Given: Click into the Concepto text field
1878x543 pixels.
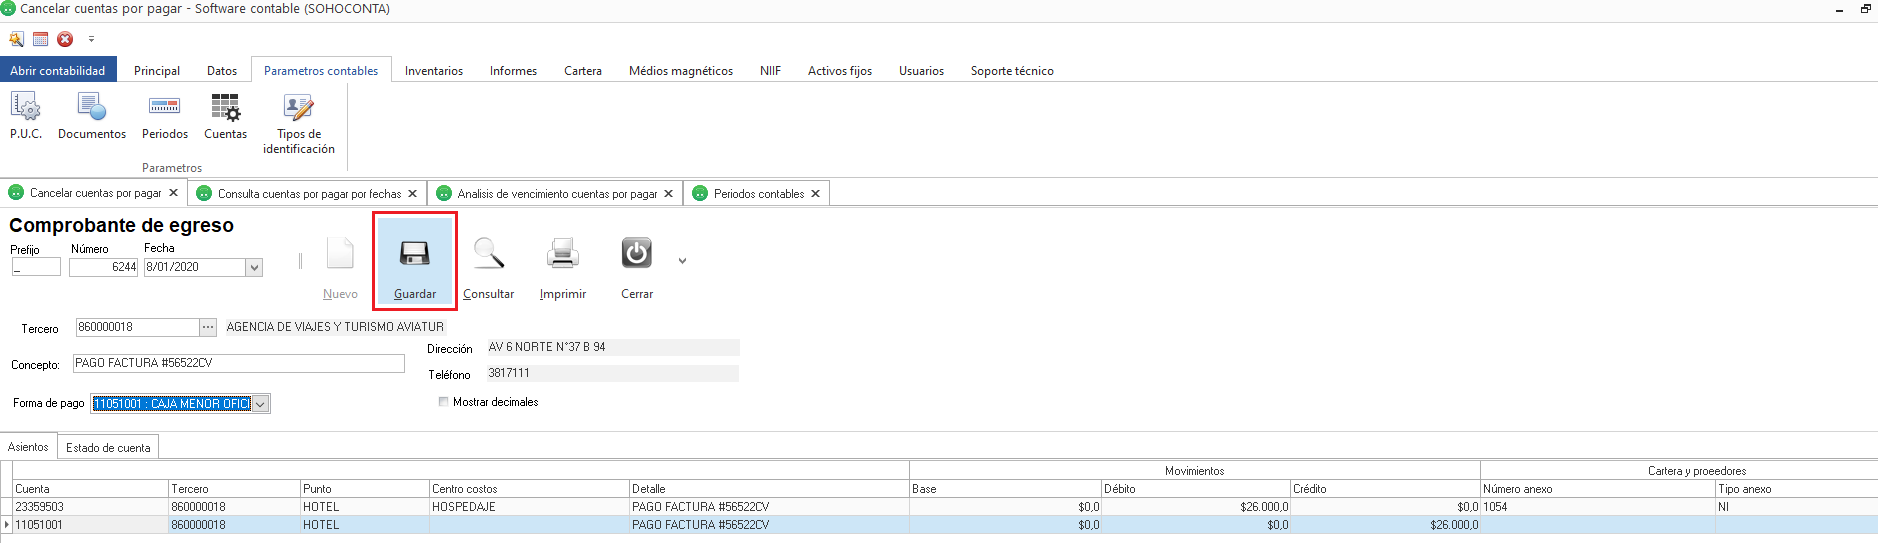Looking at the screenshot, I should click(x=238, y=364).
